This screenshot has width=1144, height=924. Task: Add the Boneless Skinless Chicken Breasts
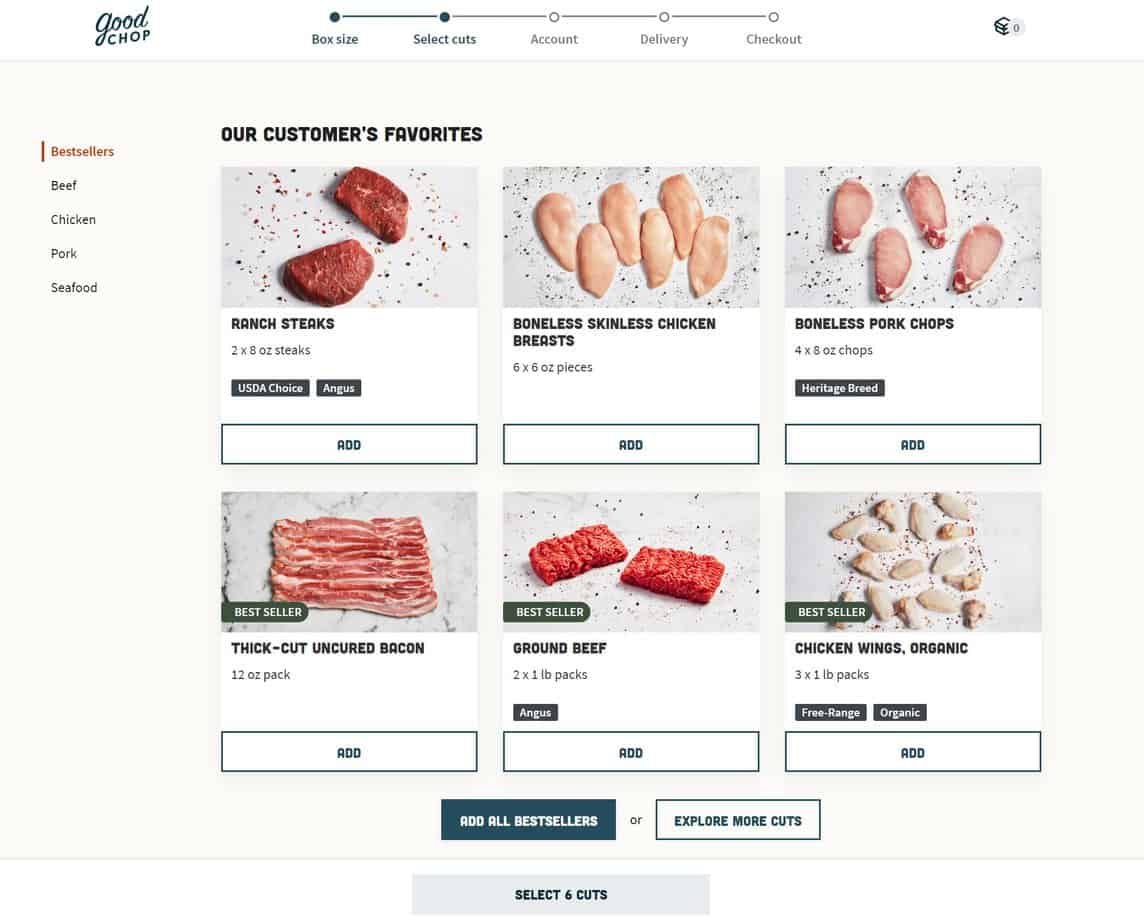point(631,444)
